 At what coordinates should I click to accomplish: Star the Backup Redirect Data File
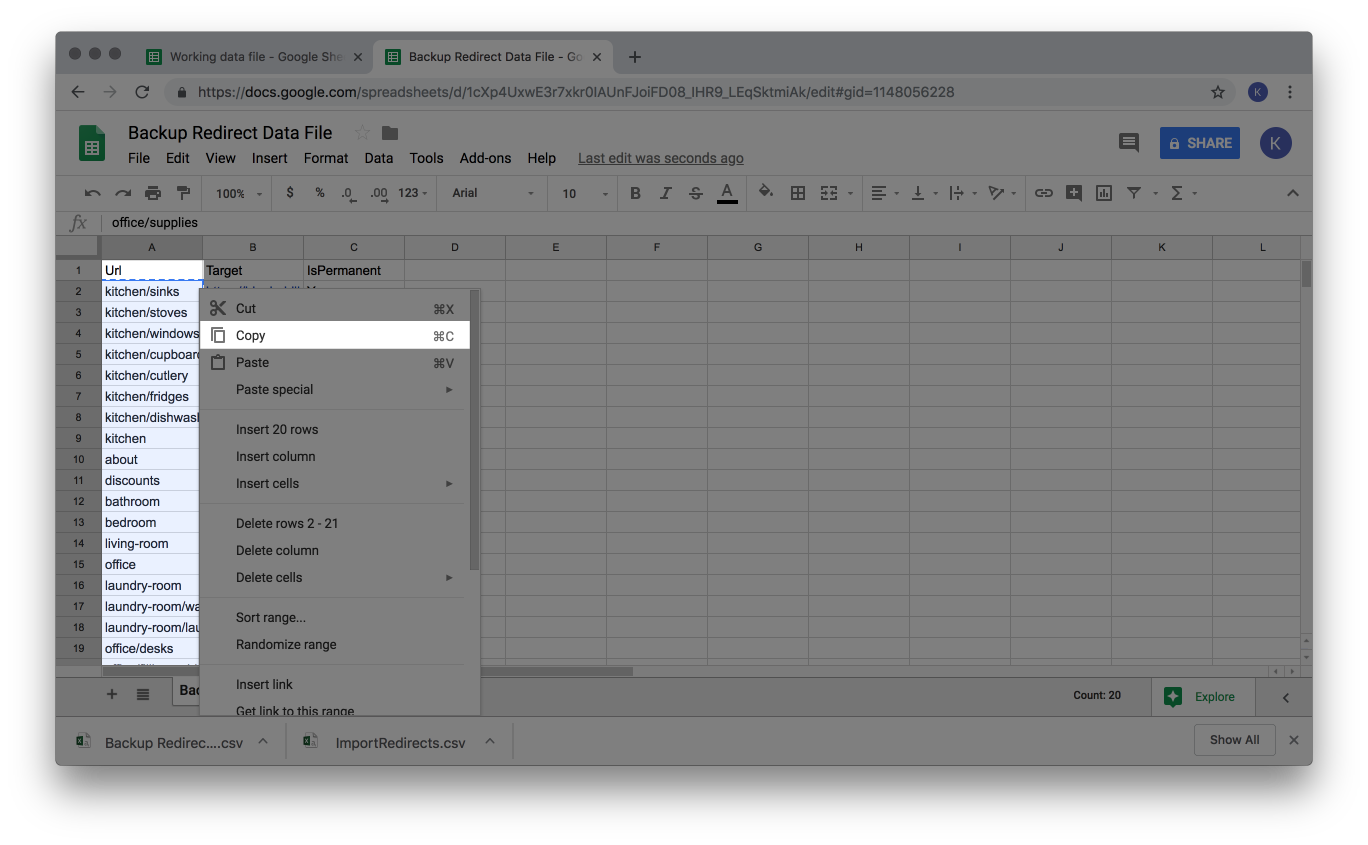pos(362,133)
